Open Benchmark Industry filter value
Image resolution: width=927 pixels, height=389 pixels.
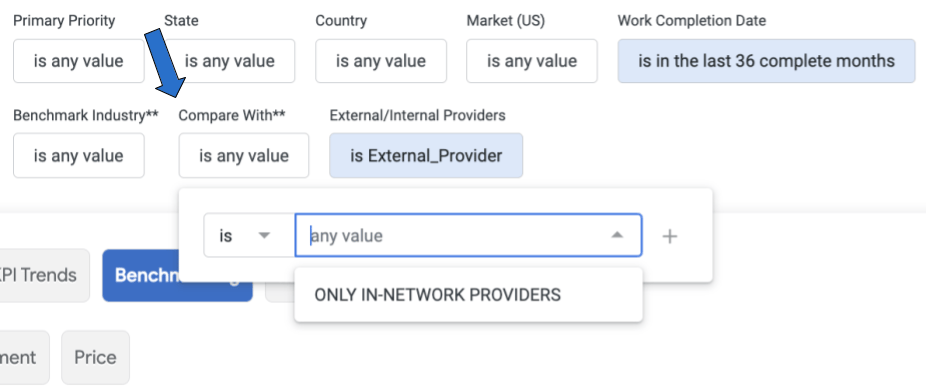coord(79,155)
